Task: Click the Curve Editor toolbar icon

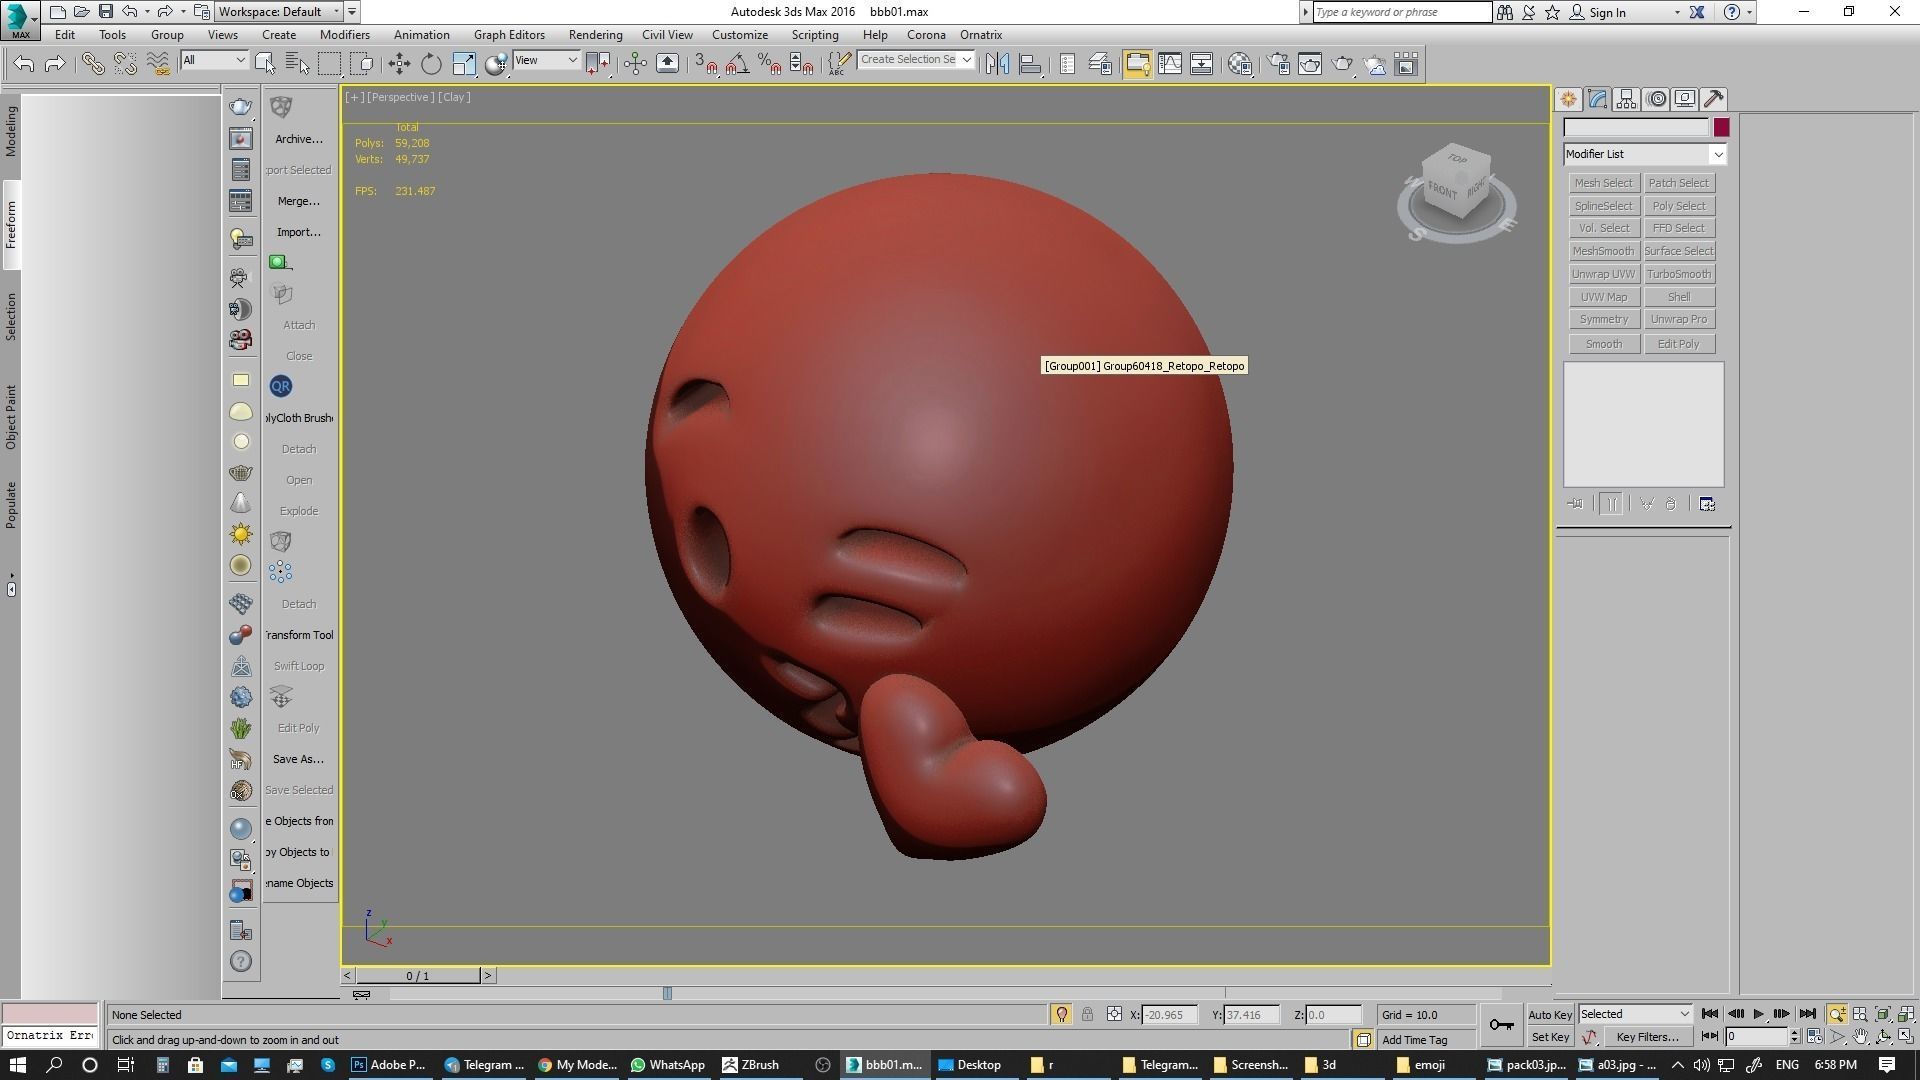Action: [x=1169, y=64]
